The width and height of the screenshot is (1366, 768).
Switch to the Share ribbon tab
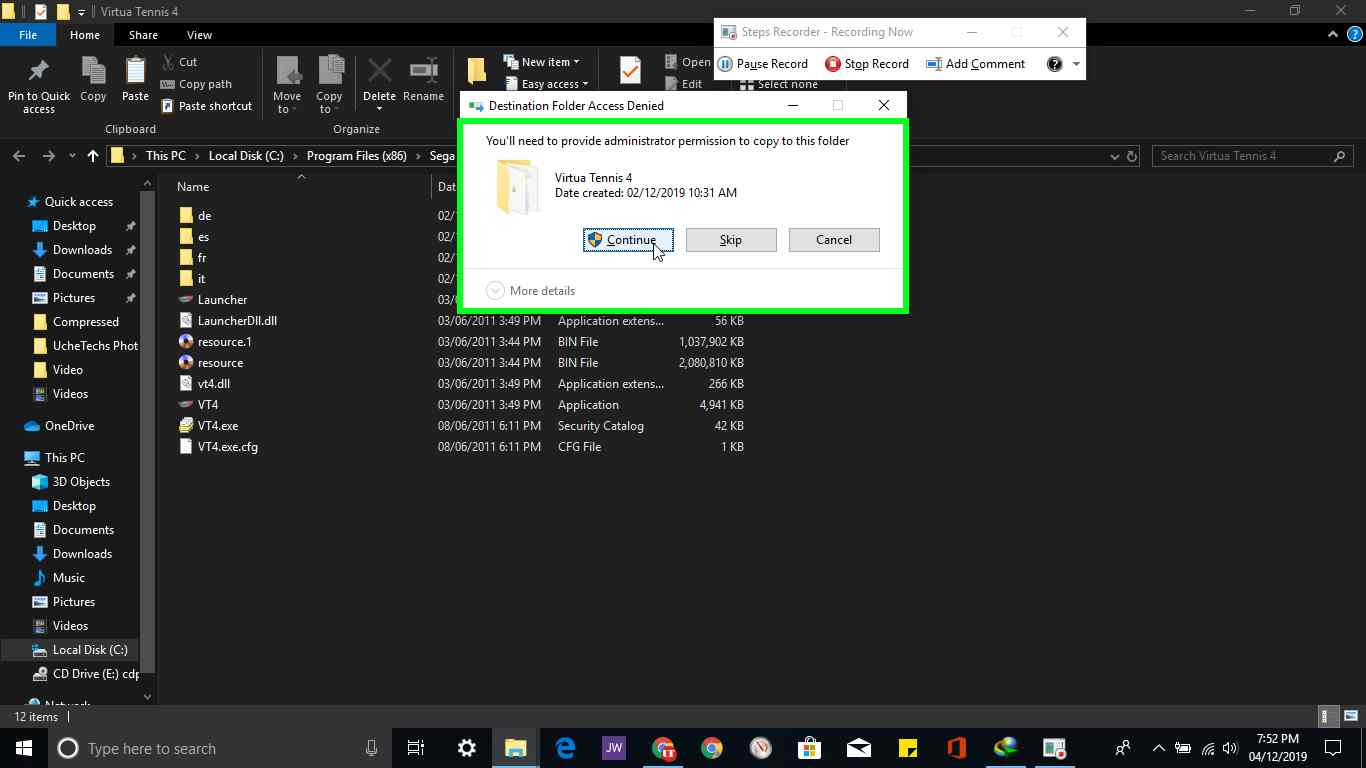tap(143, 35)
